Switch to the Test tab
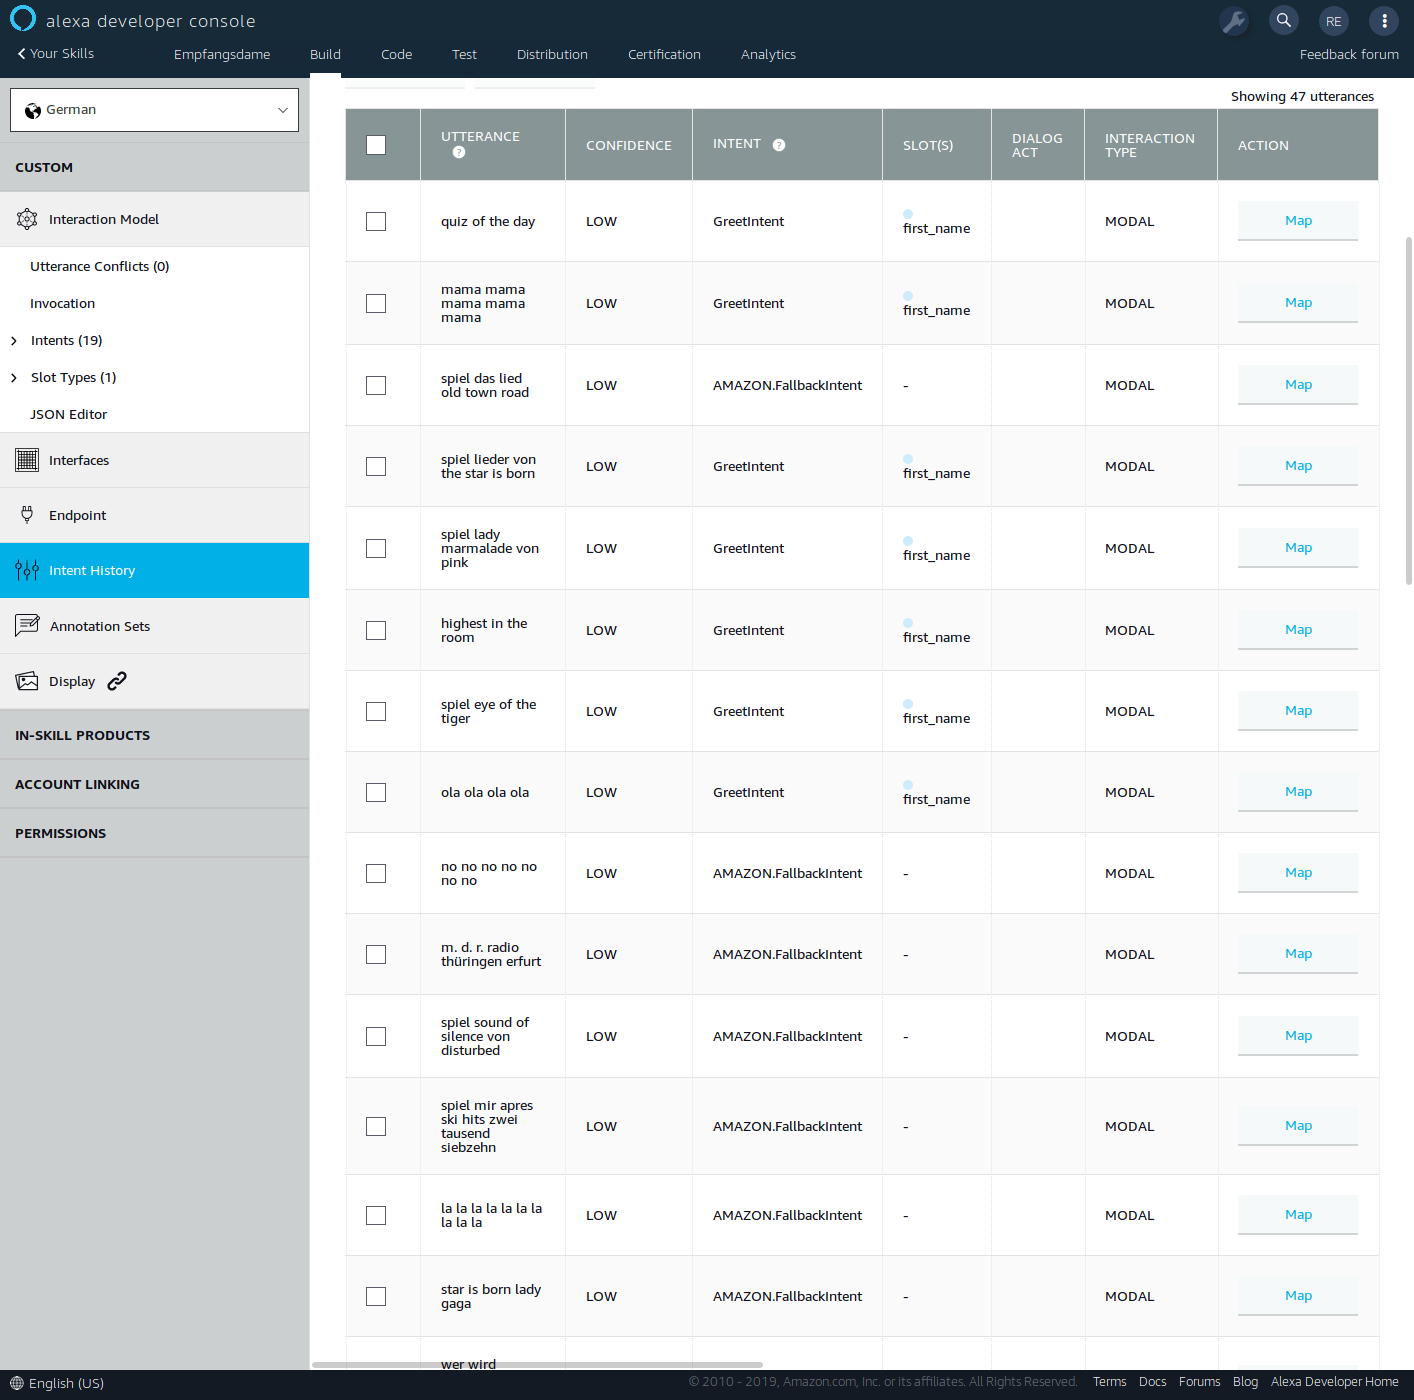1414x1400 pixels. [x=464, y=55]
